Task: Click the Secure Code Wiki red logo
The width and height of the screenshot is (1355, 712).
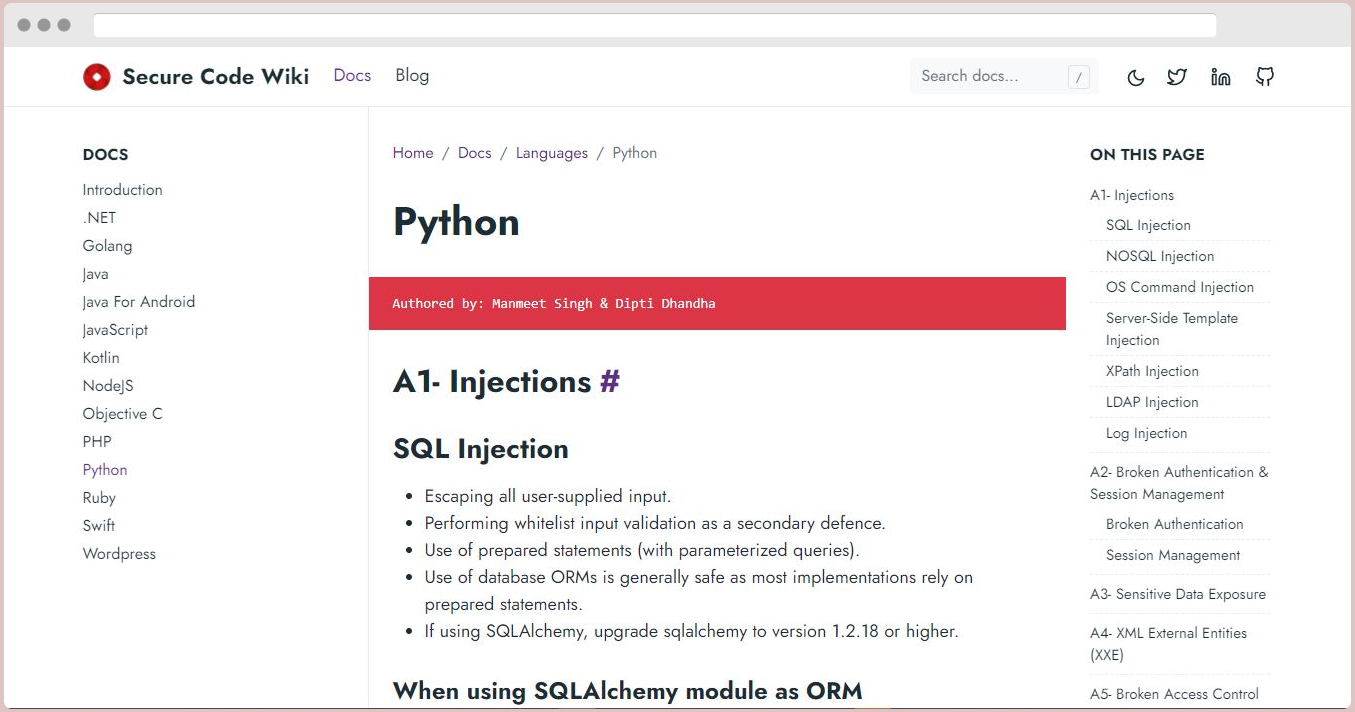Action: pos(97,77)
